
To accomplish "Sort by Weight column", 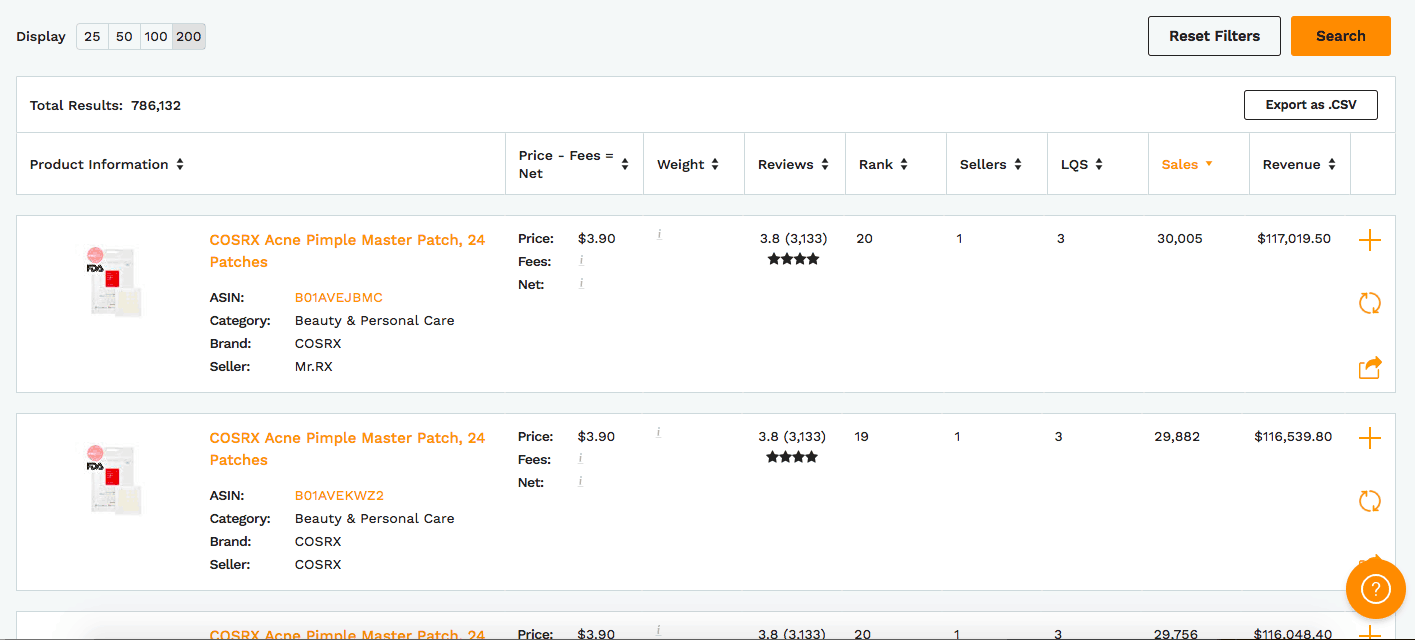I will click(688, 164).
